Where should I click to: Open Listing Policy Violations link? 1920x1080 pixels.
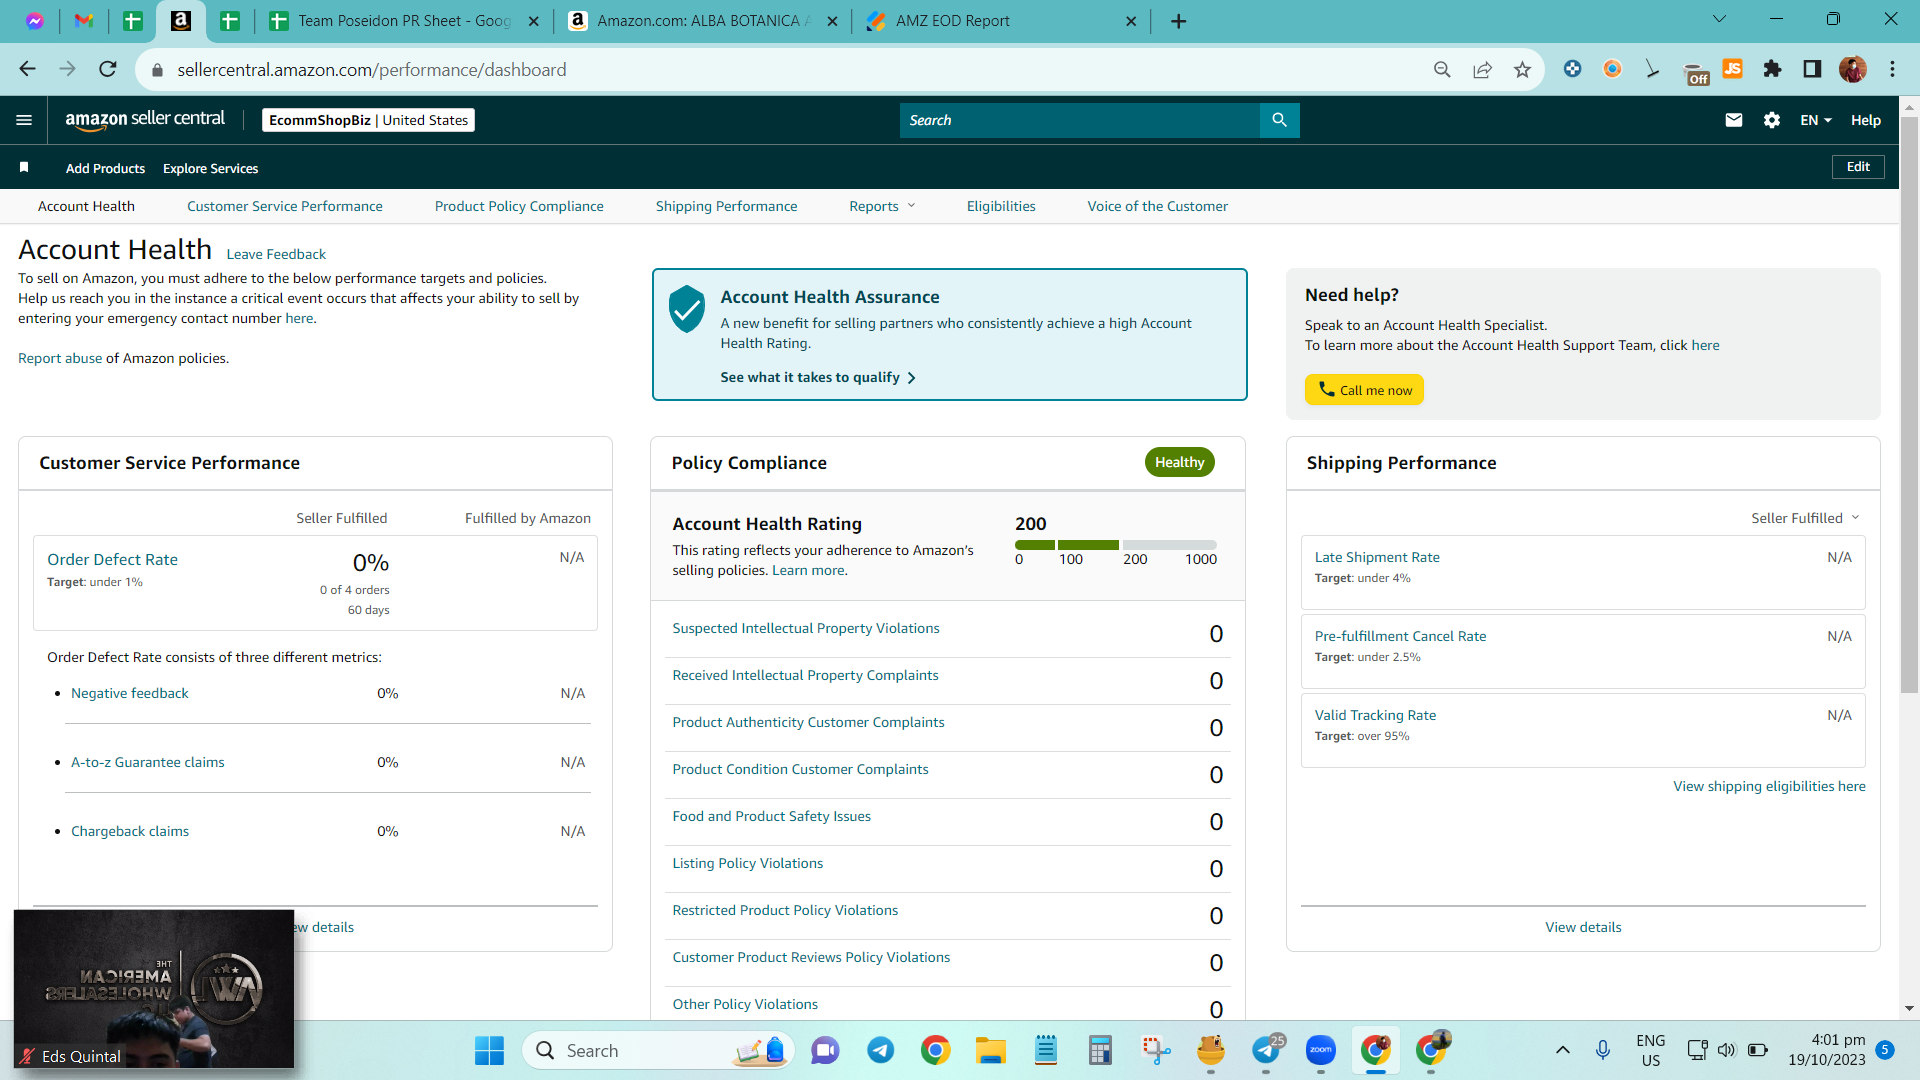748,864
